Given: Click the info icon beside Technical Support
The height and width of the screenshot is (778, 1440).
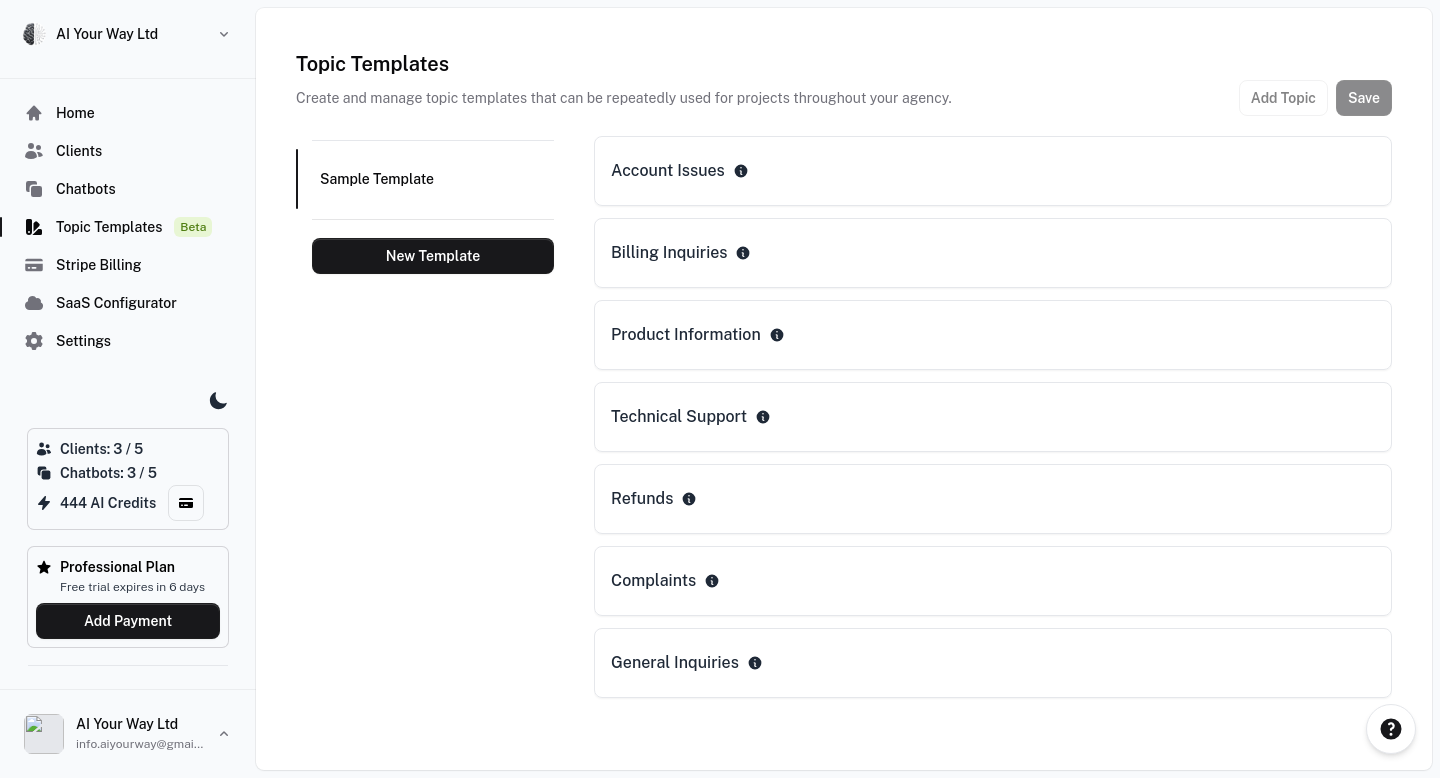Looking at the screenshot, I should tap(763, 417).
